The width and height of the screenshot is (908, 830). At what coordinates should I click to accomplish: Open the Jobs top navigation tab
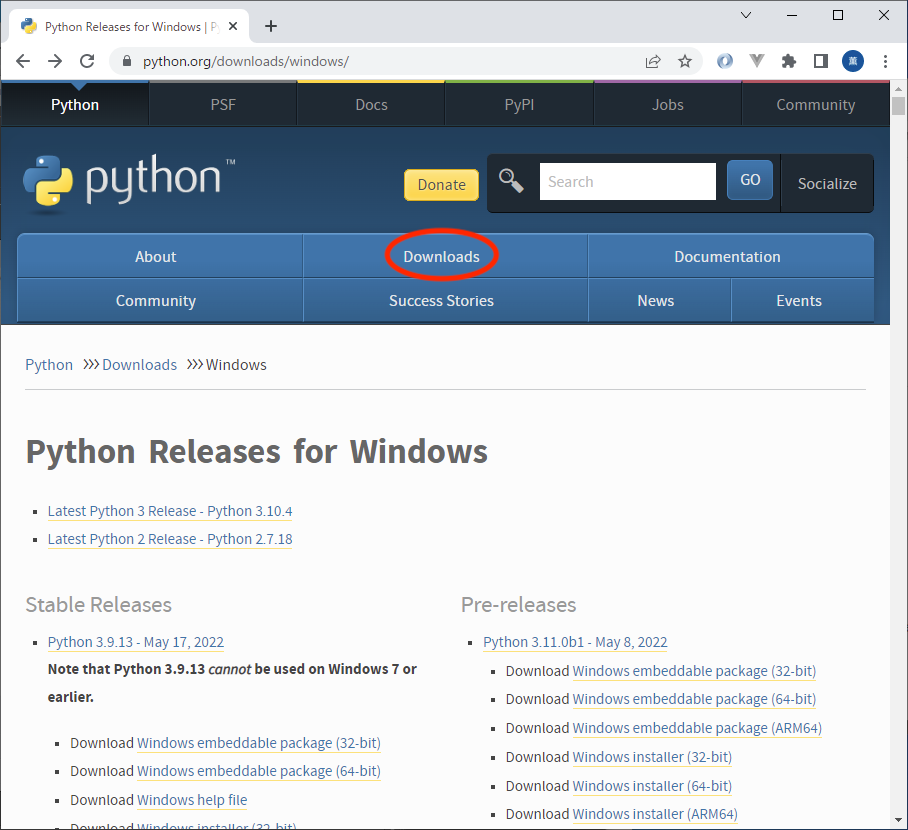[668, 105]
